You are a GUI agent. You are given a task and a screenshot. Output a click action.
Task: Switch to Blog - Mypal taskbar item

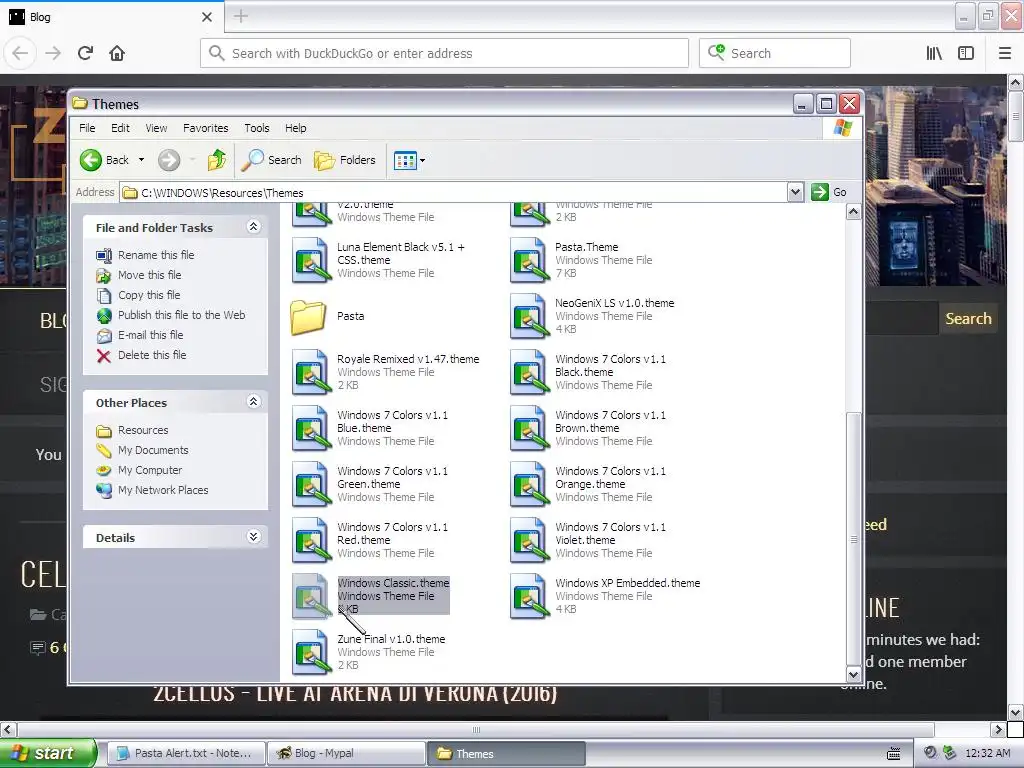click(347, 753)
